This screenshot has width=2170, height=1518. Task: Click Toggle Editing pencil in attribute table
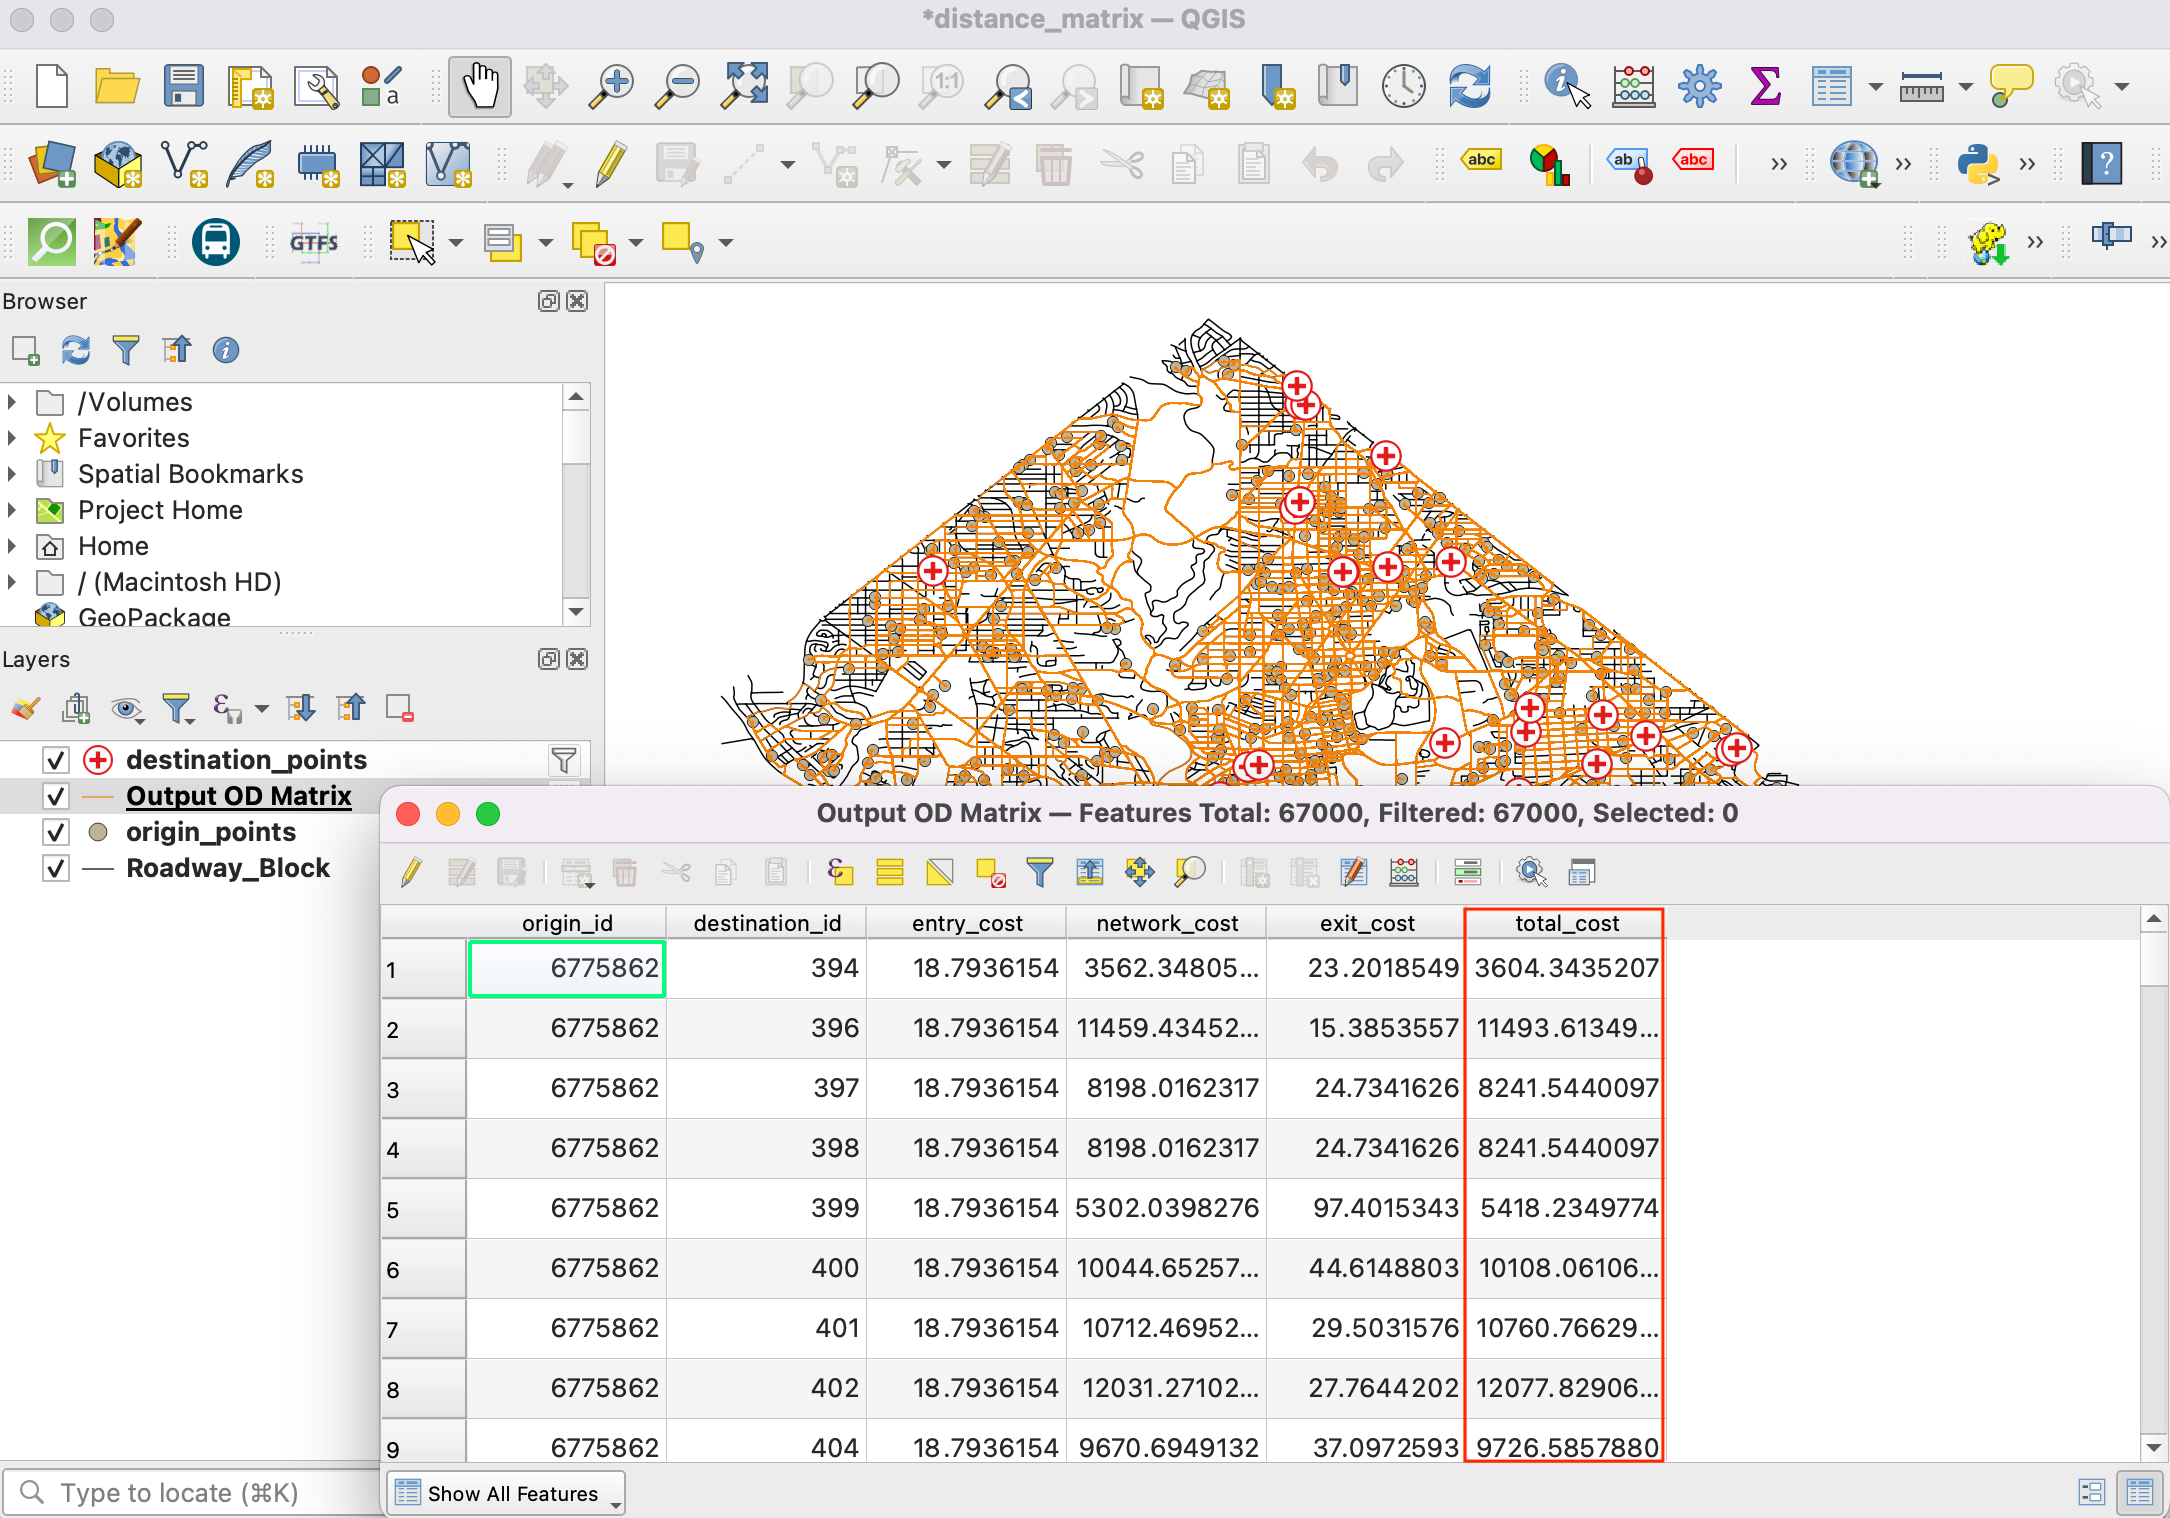[411, 872]
